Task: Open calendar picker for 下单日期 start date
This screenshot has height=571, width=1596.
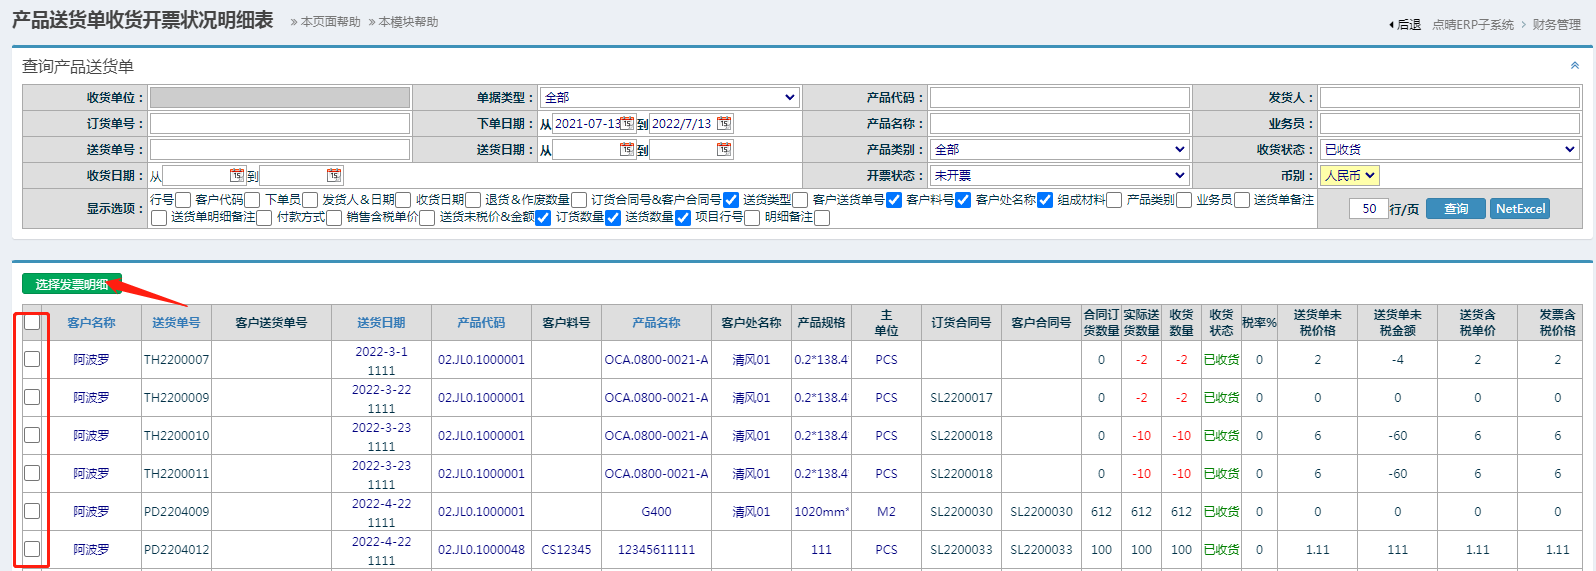Action: pos(627,123)
